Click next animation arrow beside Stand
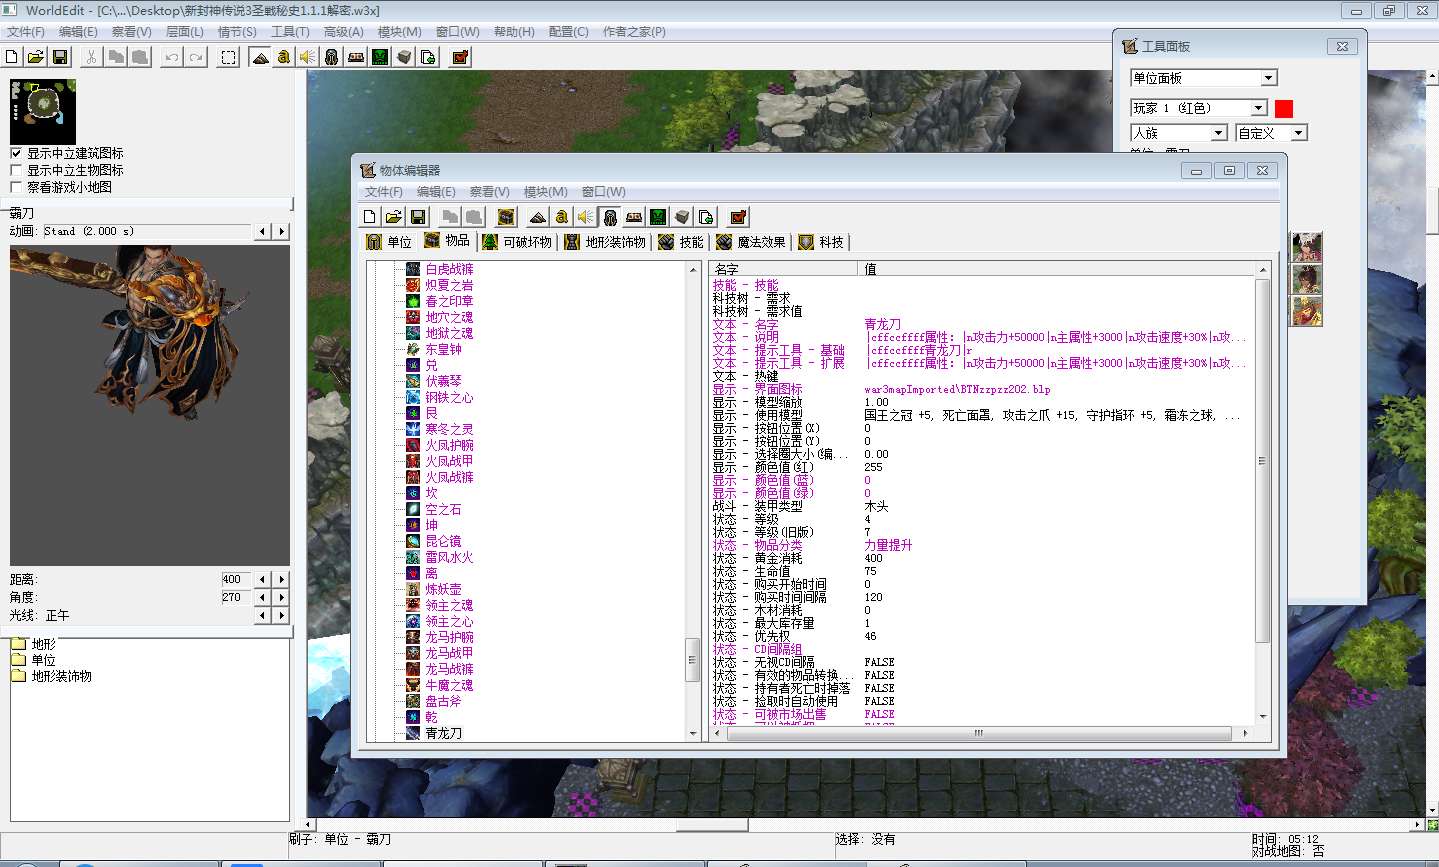Screen dimensions: 1439x867 click(282, 231)
